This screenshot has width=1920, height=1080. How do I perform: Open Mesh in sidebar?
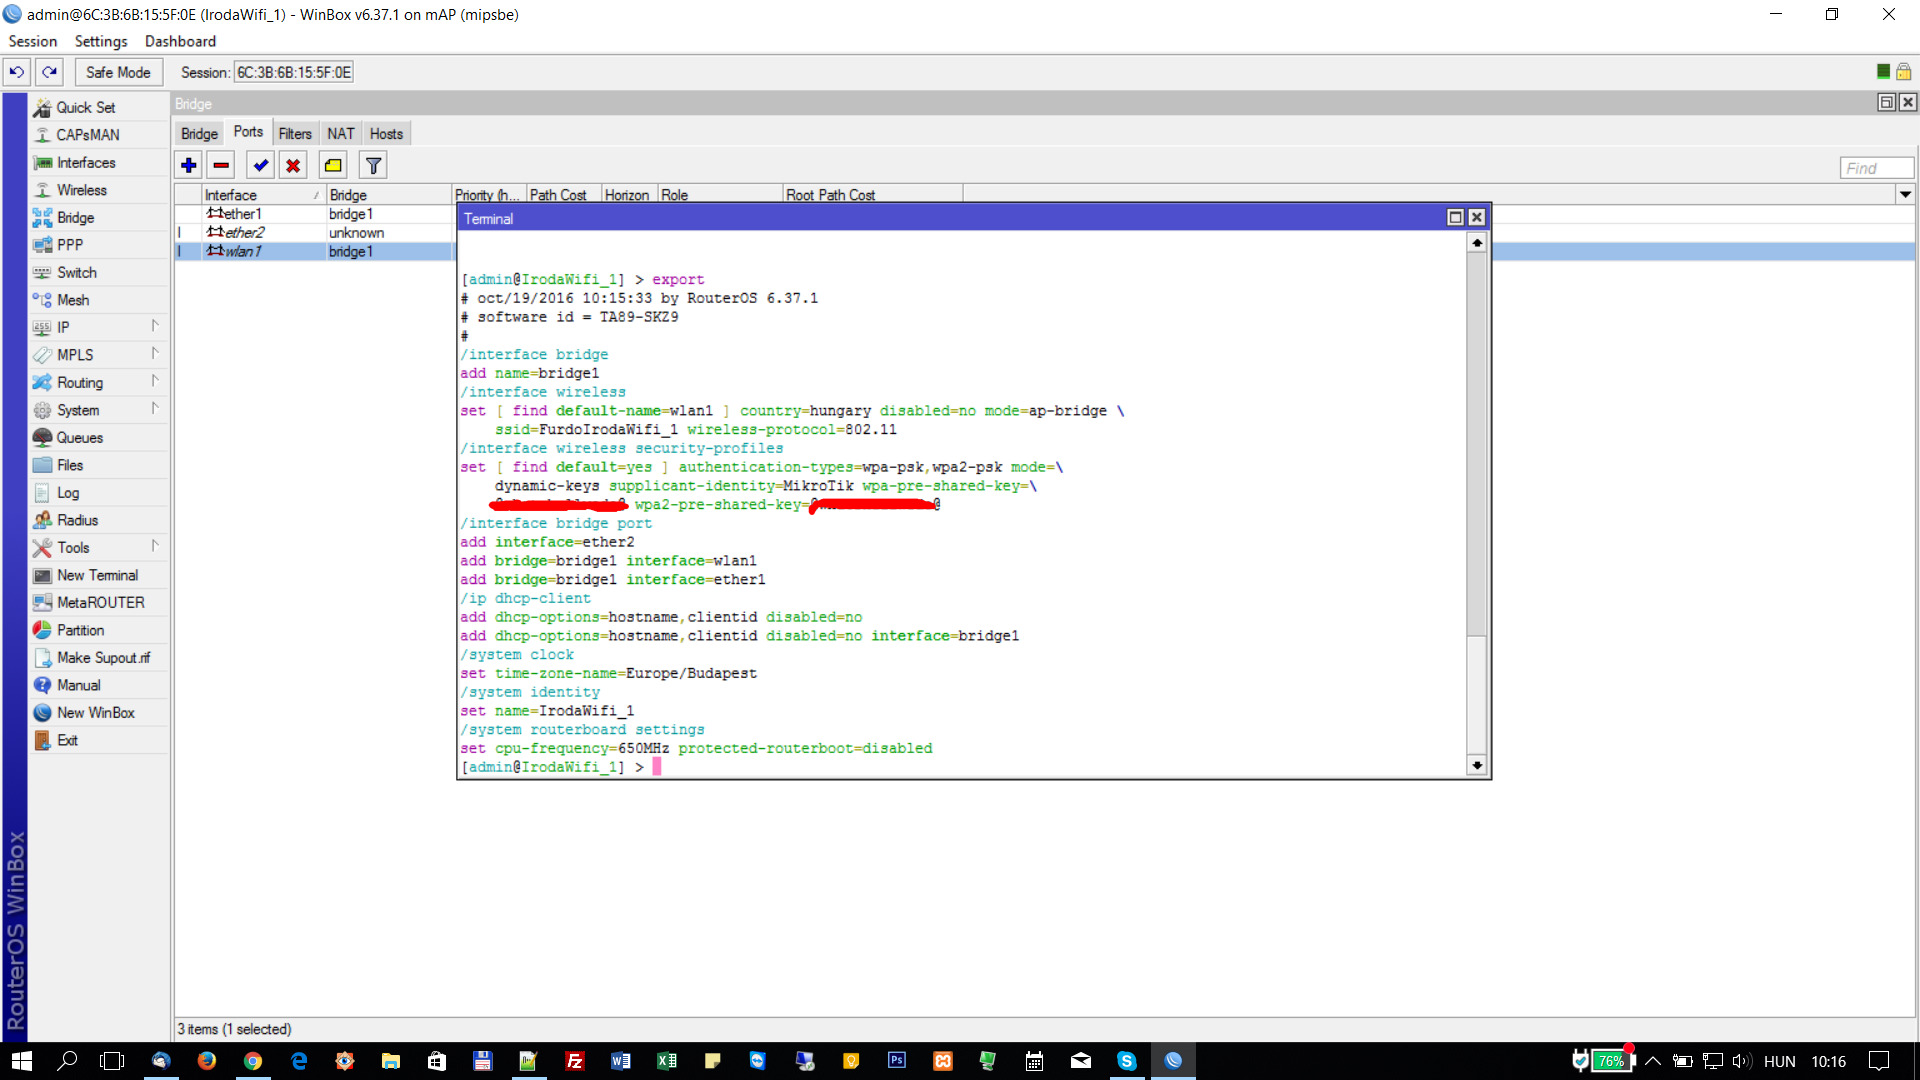click(72, 300)
